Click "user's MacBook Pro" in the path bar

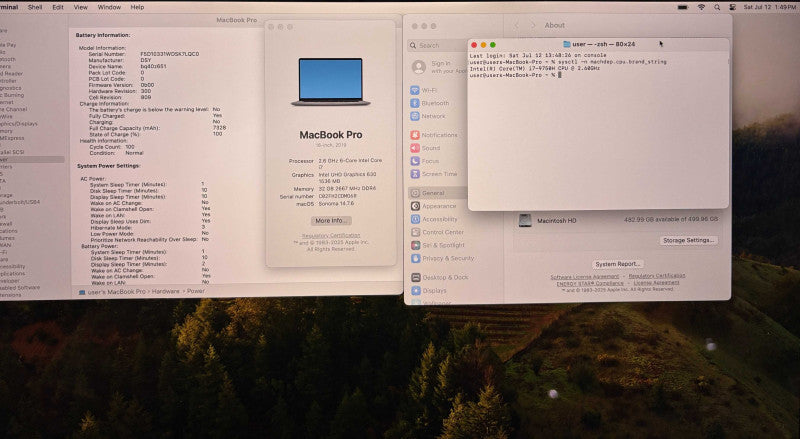[116, 292]
